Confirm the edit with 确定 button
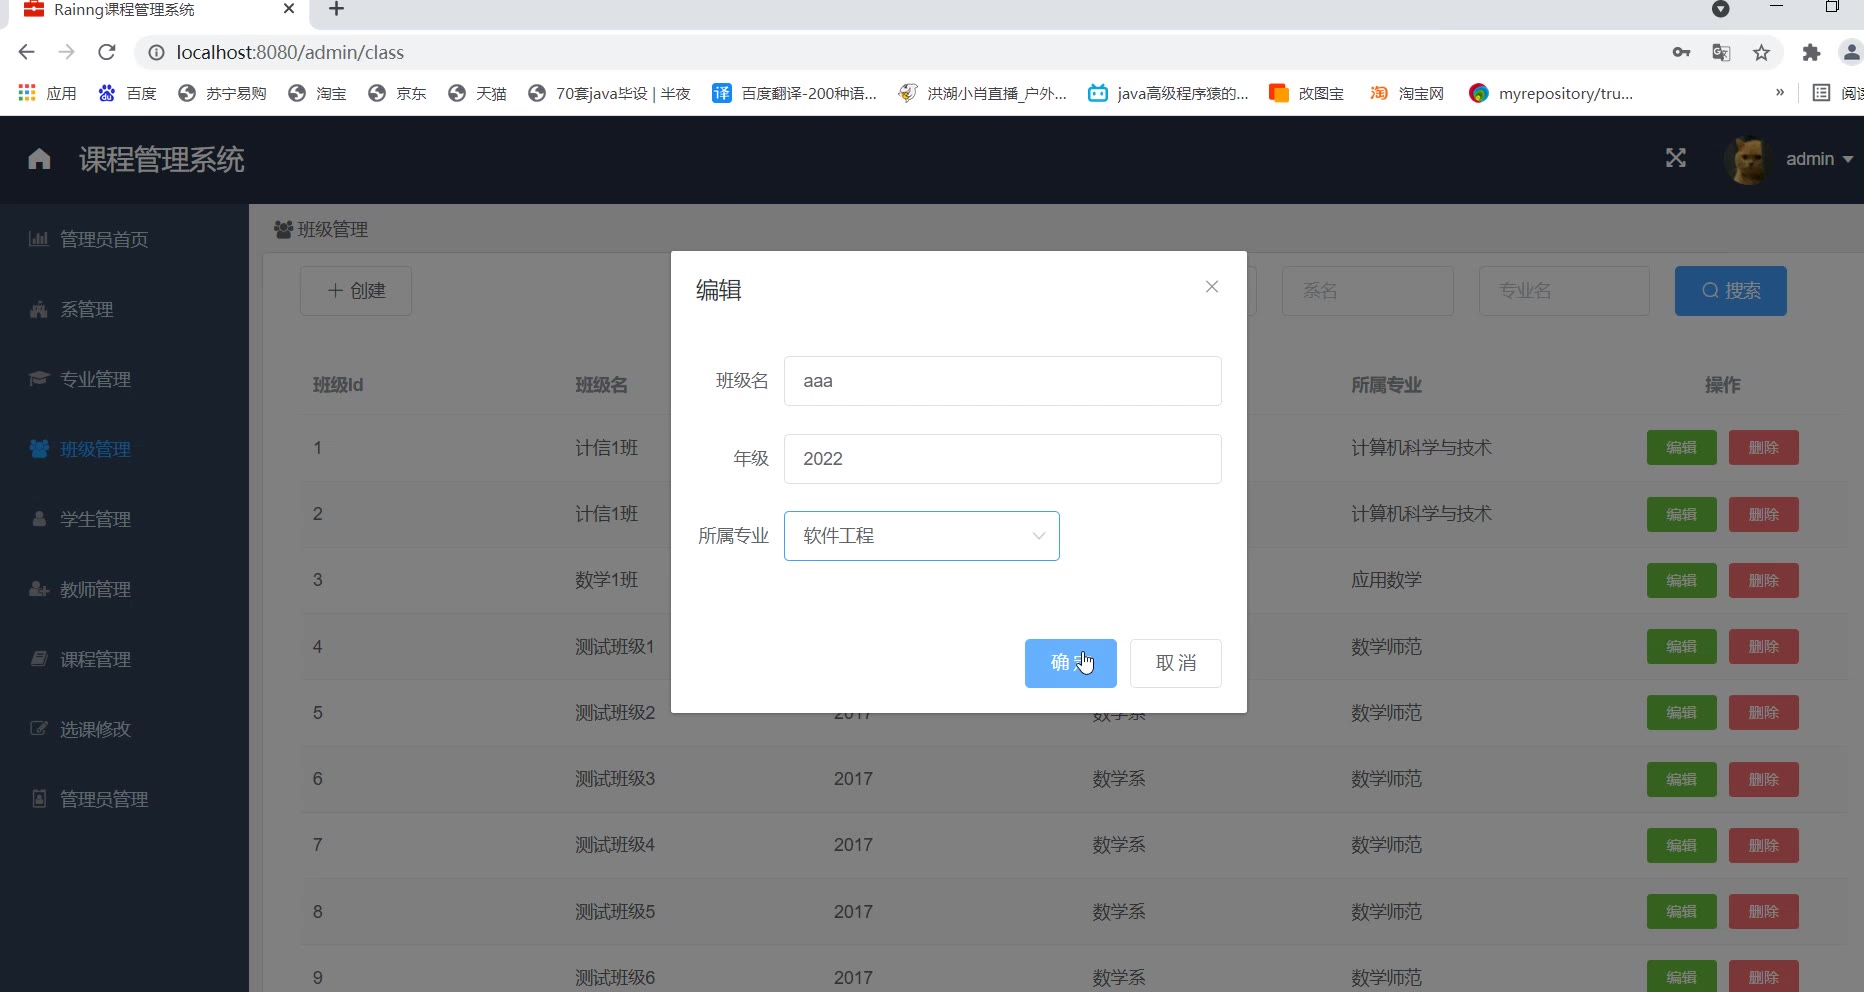This screenshot has width=1864, height=992. (x=1070, y=663)
